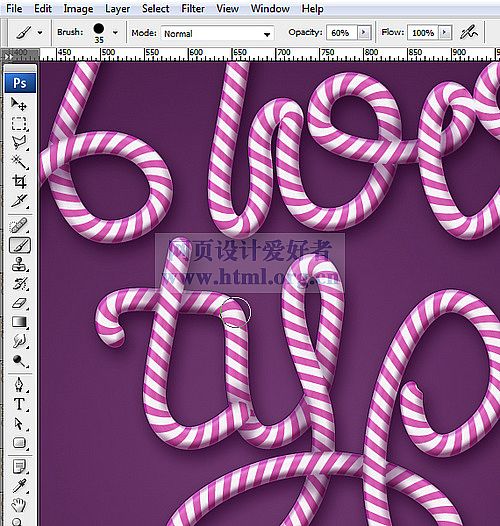The width and height of the screenshot is (500, 526).
Task: Expand the toolbox with double-arrow icon
Action: pos(8,57)
